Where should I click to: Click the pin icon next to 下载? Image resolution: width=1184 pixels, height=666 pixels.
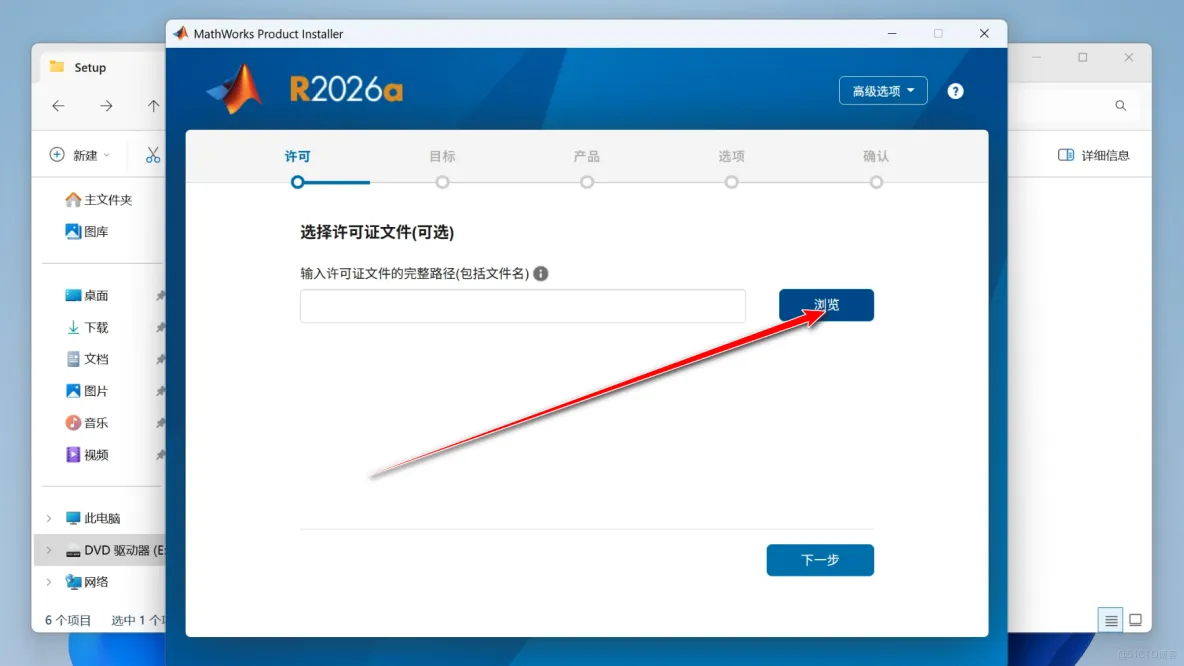(160, 327)
